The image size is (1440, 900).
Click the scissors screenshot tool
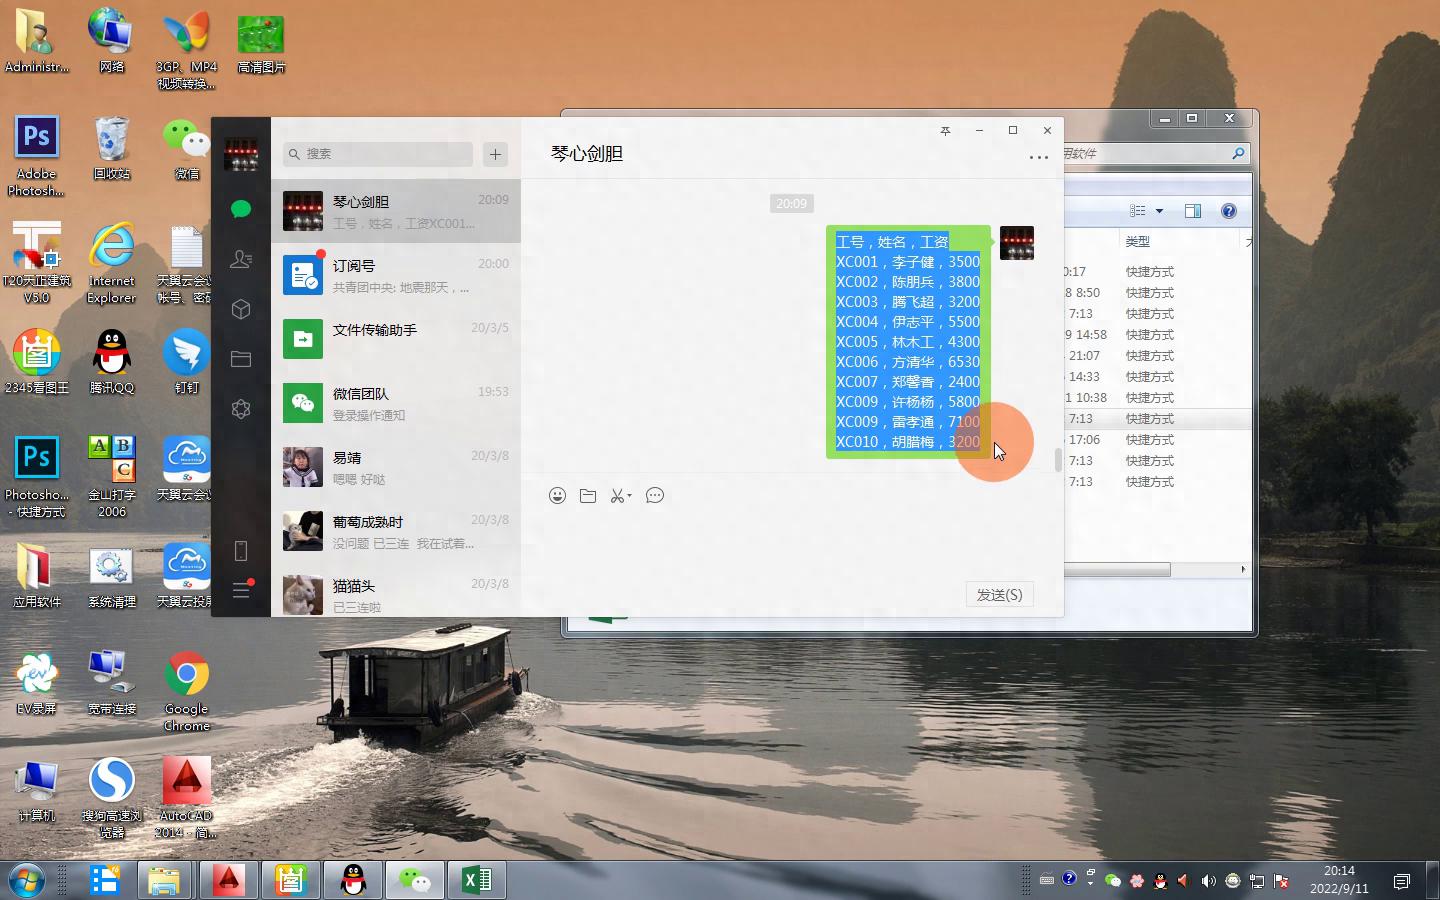617,496
